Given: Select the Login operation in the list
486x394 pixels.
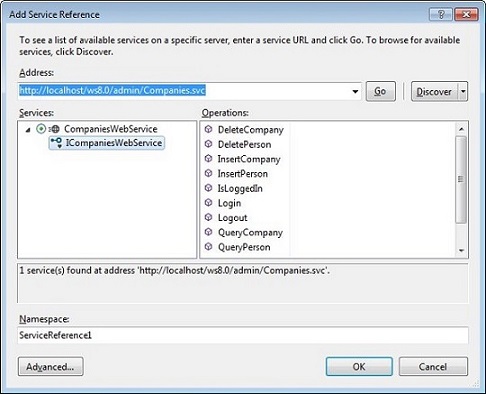Looking at the screenshot, I should click(229, 203).
